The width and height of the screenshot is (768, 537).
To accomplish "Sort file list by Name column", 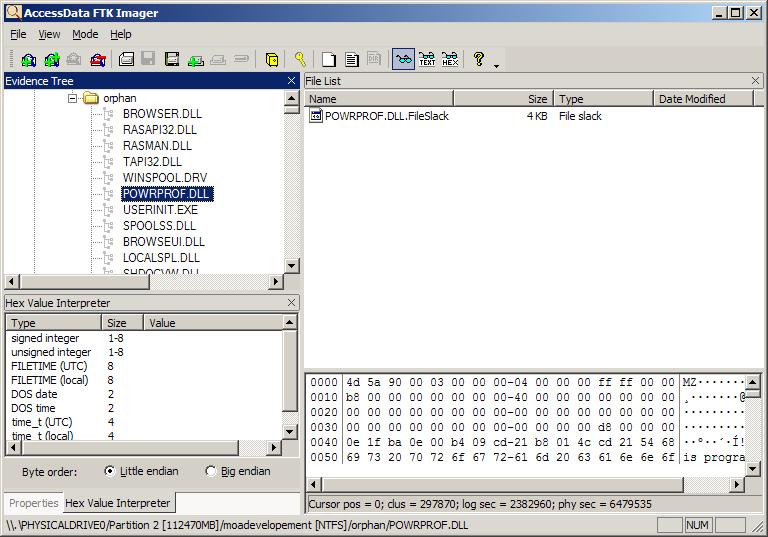I will pyautogui.click(x=379, y=99).
